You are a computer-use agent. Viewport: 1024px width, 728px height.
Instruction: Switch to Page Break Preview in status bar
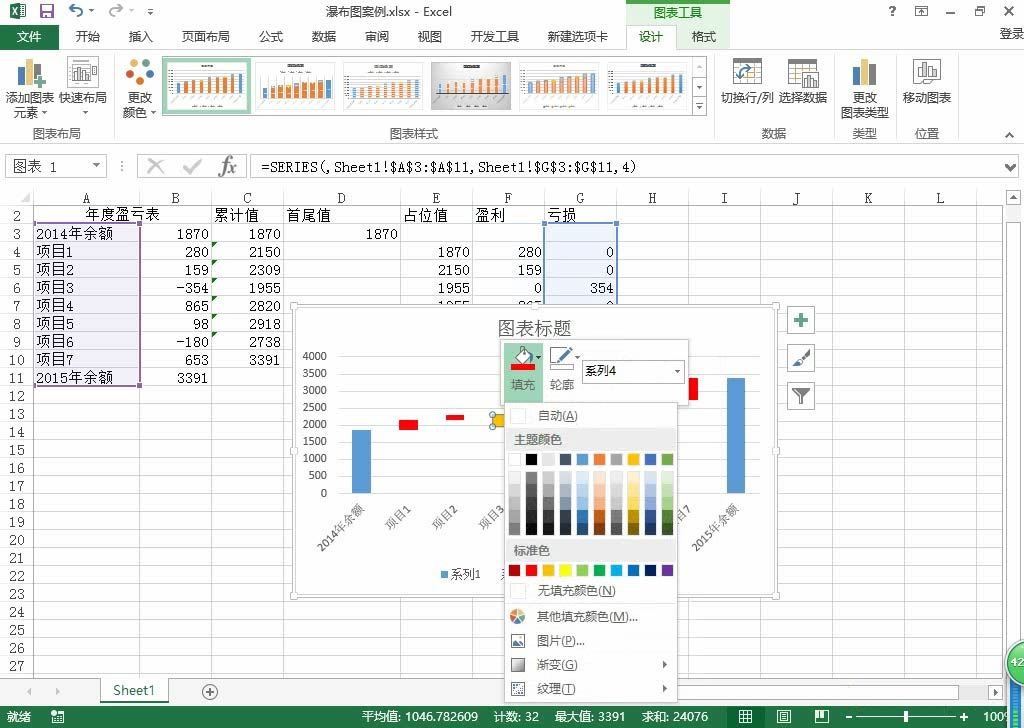822,716
